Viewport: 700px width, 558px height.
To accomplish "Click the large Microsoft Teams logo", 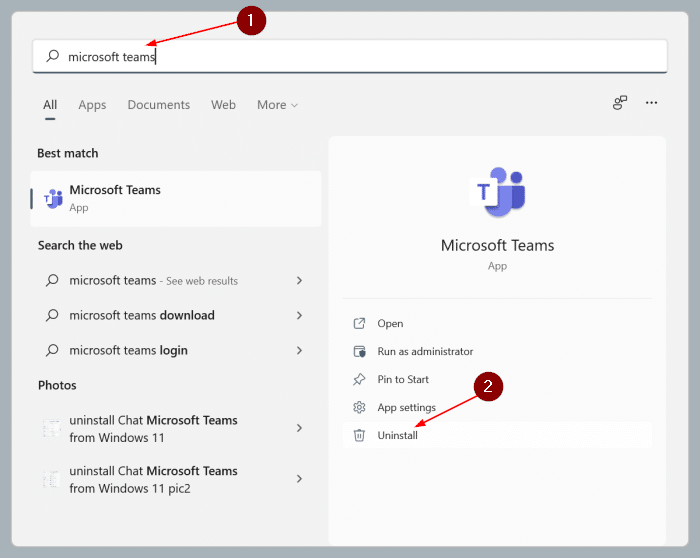I will 498,192.
